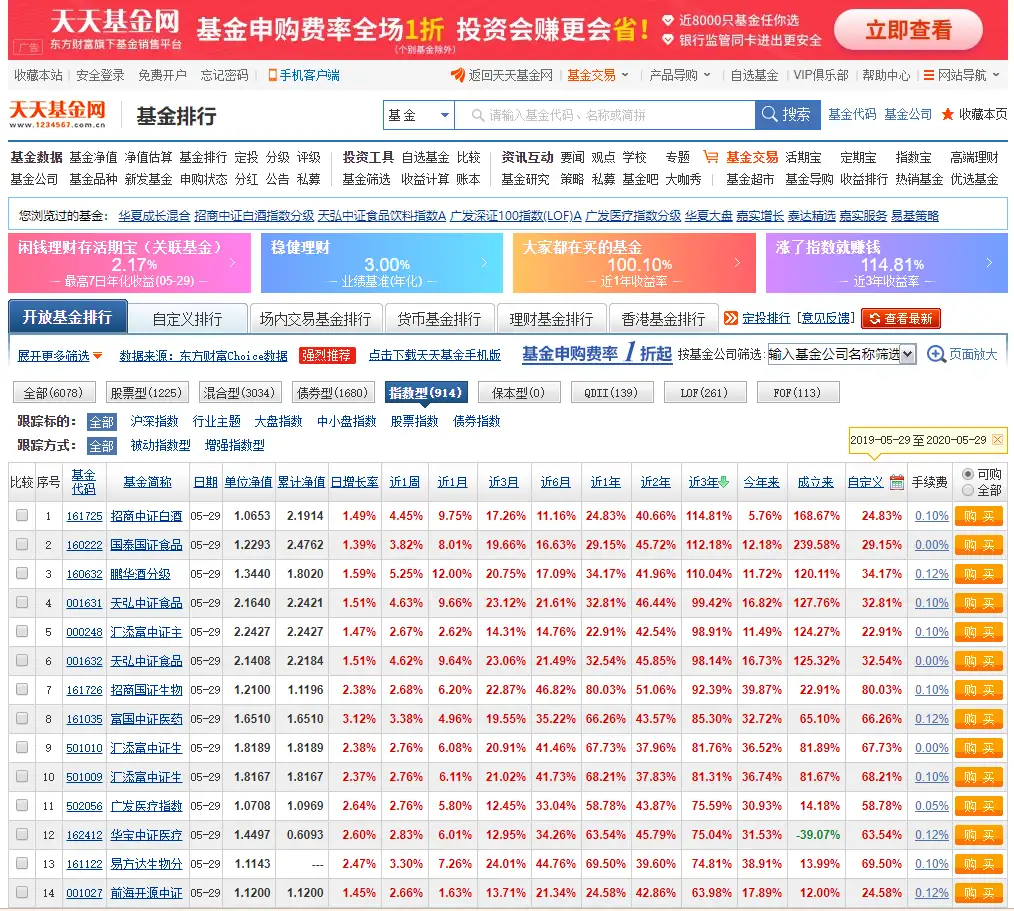The width and height of the screenshot is (1014, 911).
Task: Click the hamburger icon beside 网站导航
Action: tap(929, 76)
